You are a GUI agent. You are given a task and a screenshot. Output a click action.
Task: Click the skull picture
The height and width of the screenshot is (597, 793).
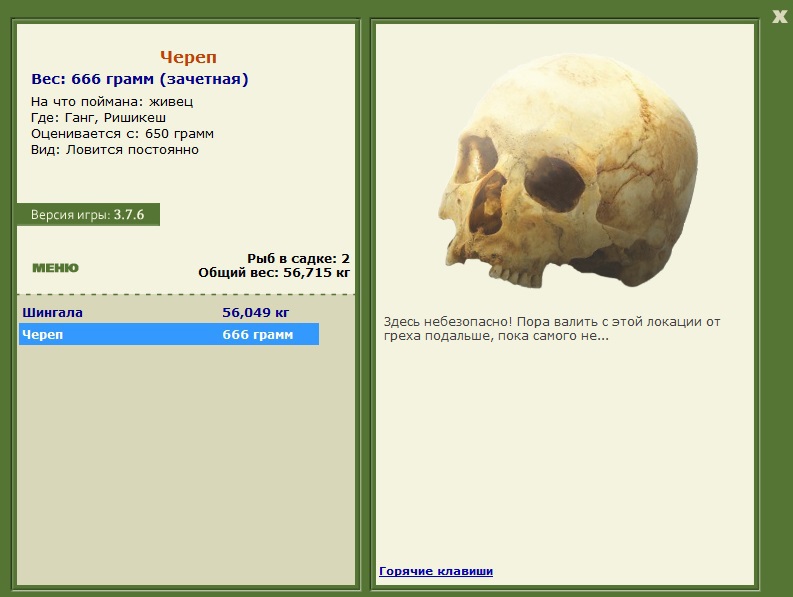click(567, 171)
